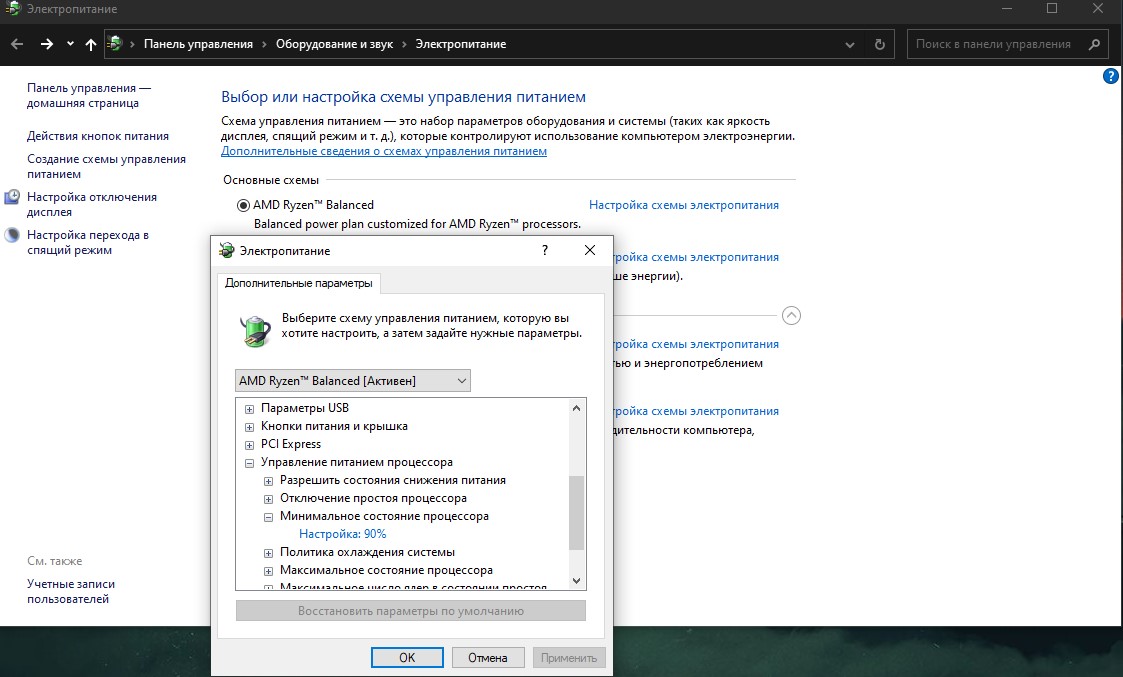Open the power plan combo box
This screenshot has height=677, width=1123.
pyautogui.click(x=353, y=381)
